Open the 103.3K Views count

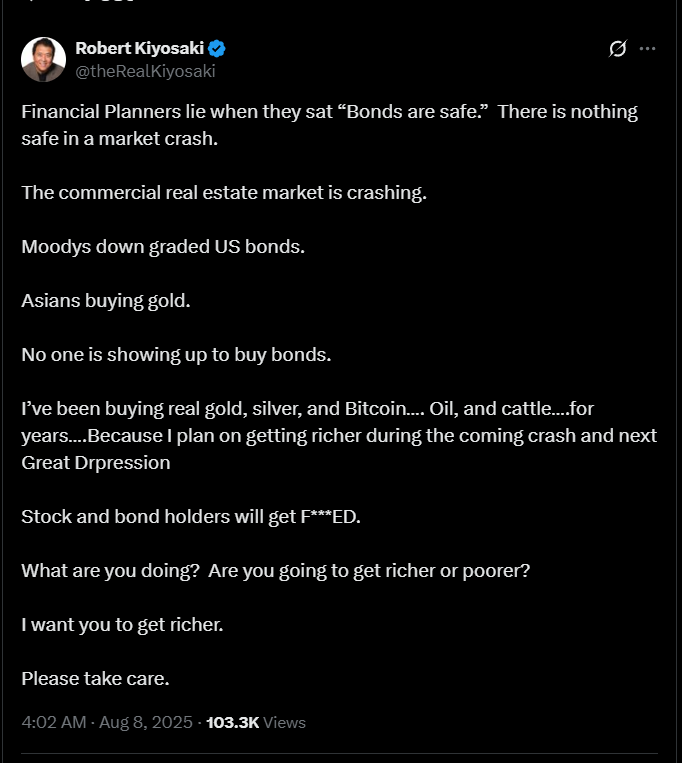[x=256, y=723]
